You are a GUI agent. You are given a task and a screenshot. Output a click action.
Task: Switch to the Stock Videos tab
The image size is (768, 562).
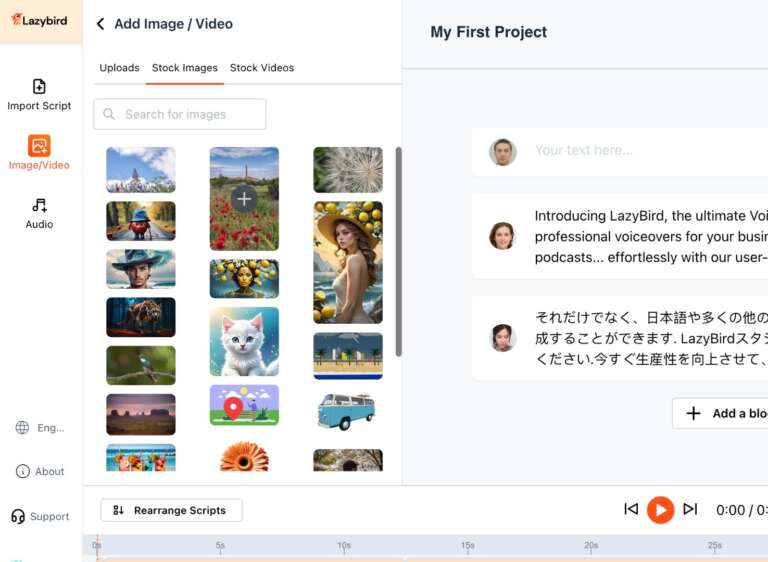pyautogui.click(x=262, y=68)
